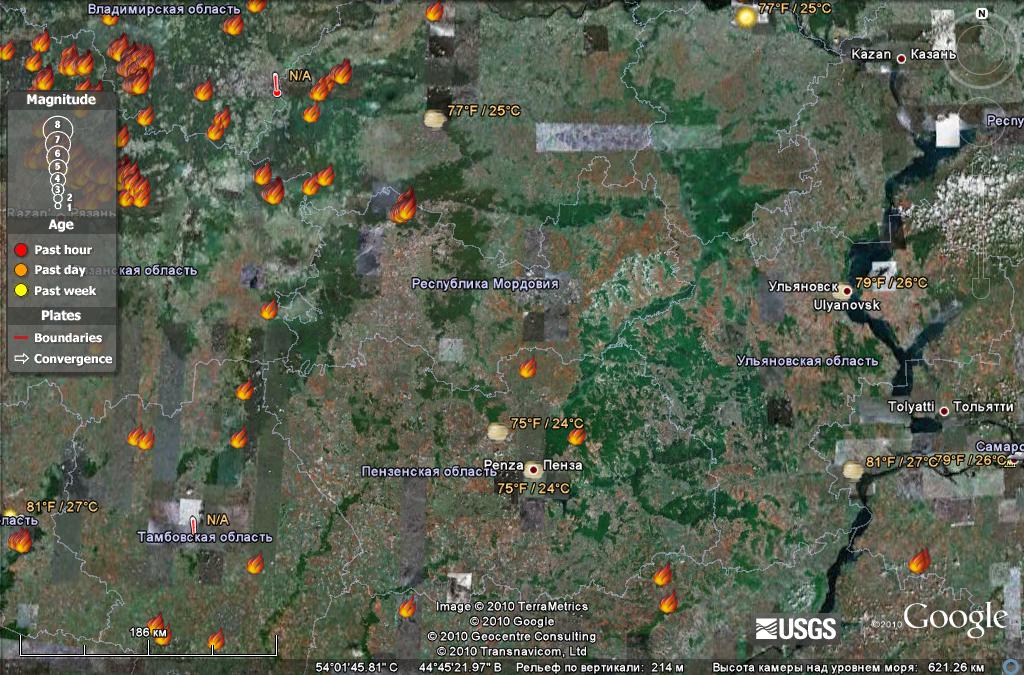1024x675 pixels.
Task: Click the 75°F / 24°C label below Penza
Action: pos(534,488)
